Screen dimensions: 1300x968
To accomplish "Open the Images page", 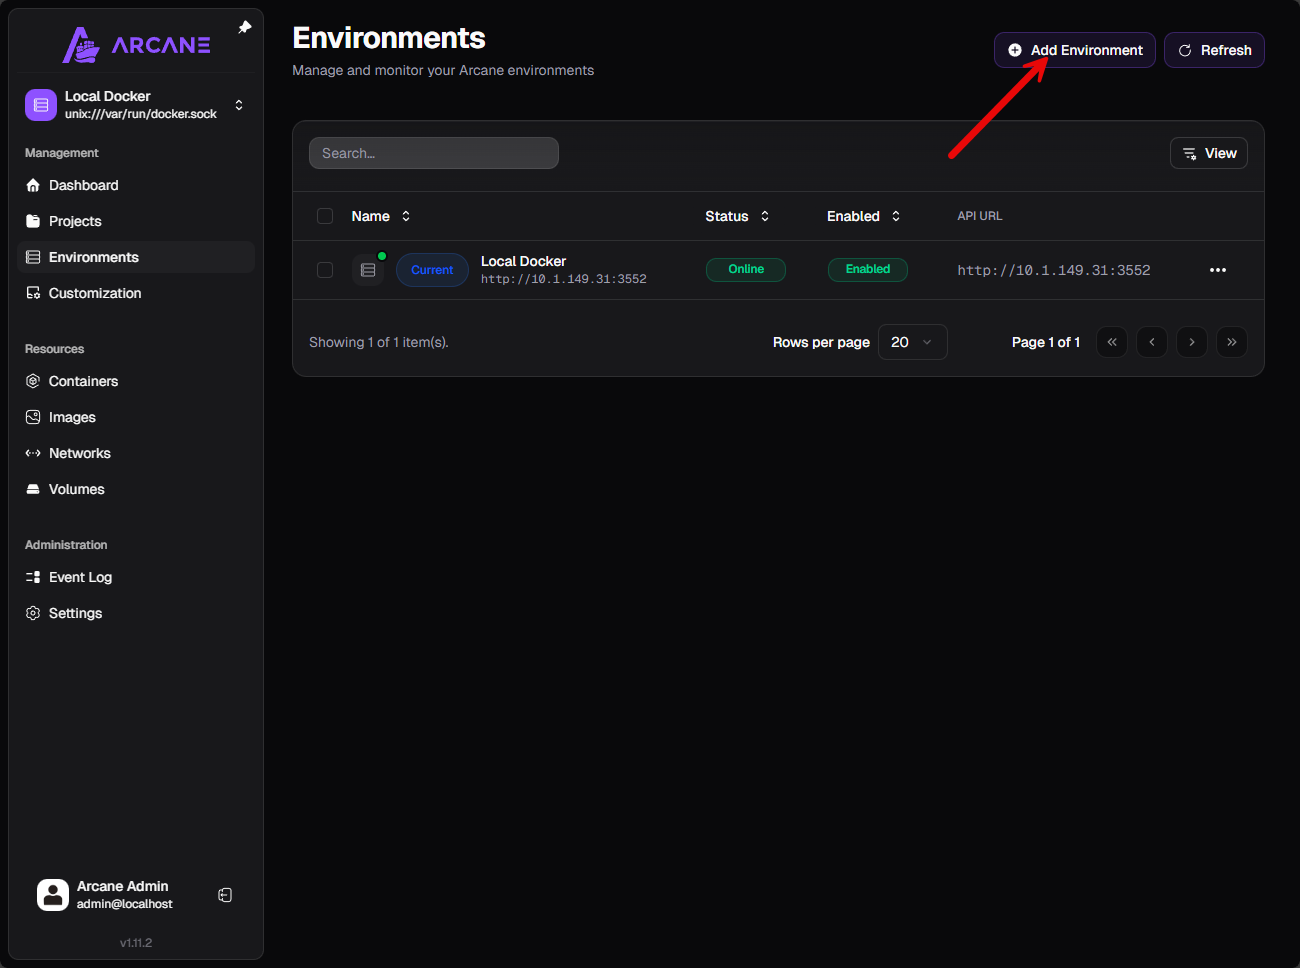I will coord(136,417).
